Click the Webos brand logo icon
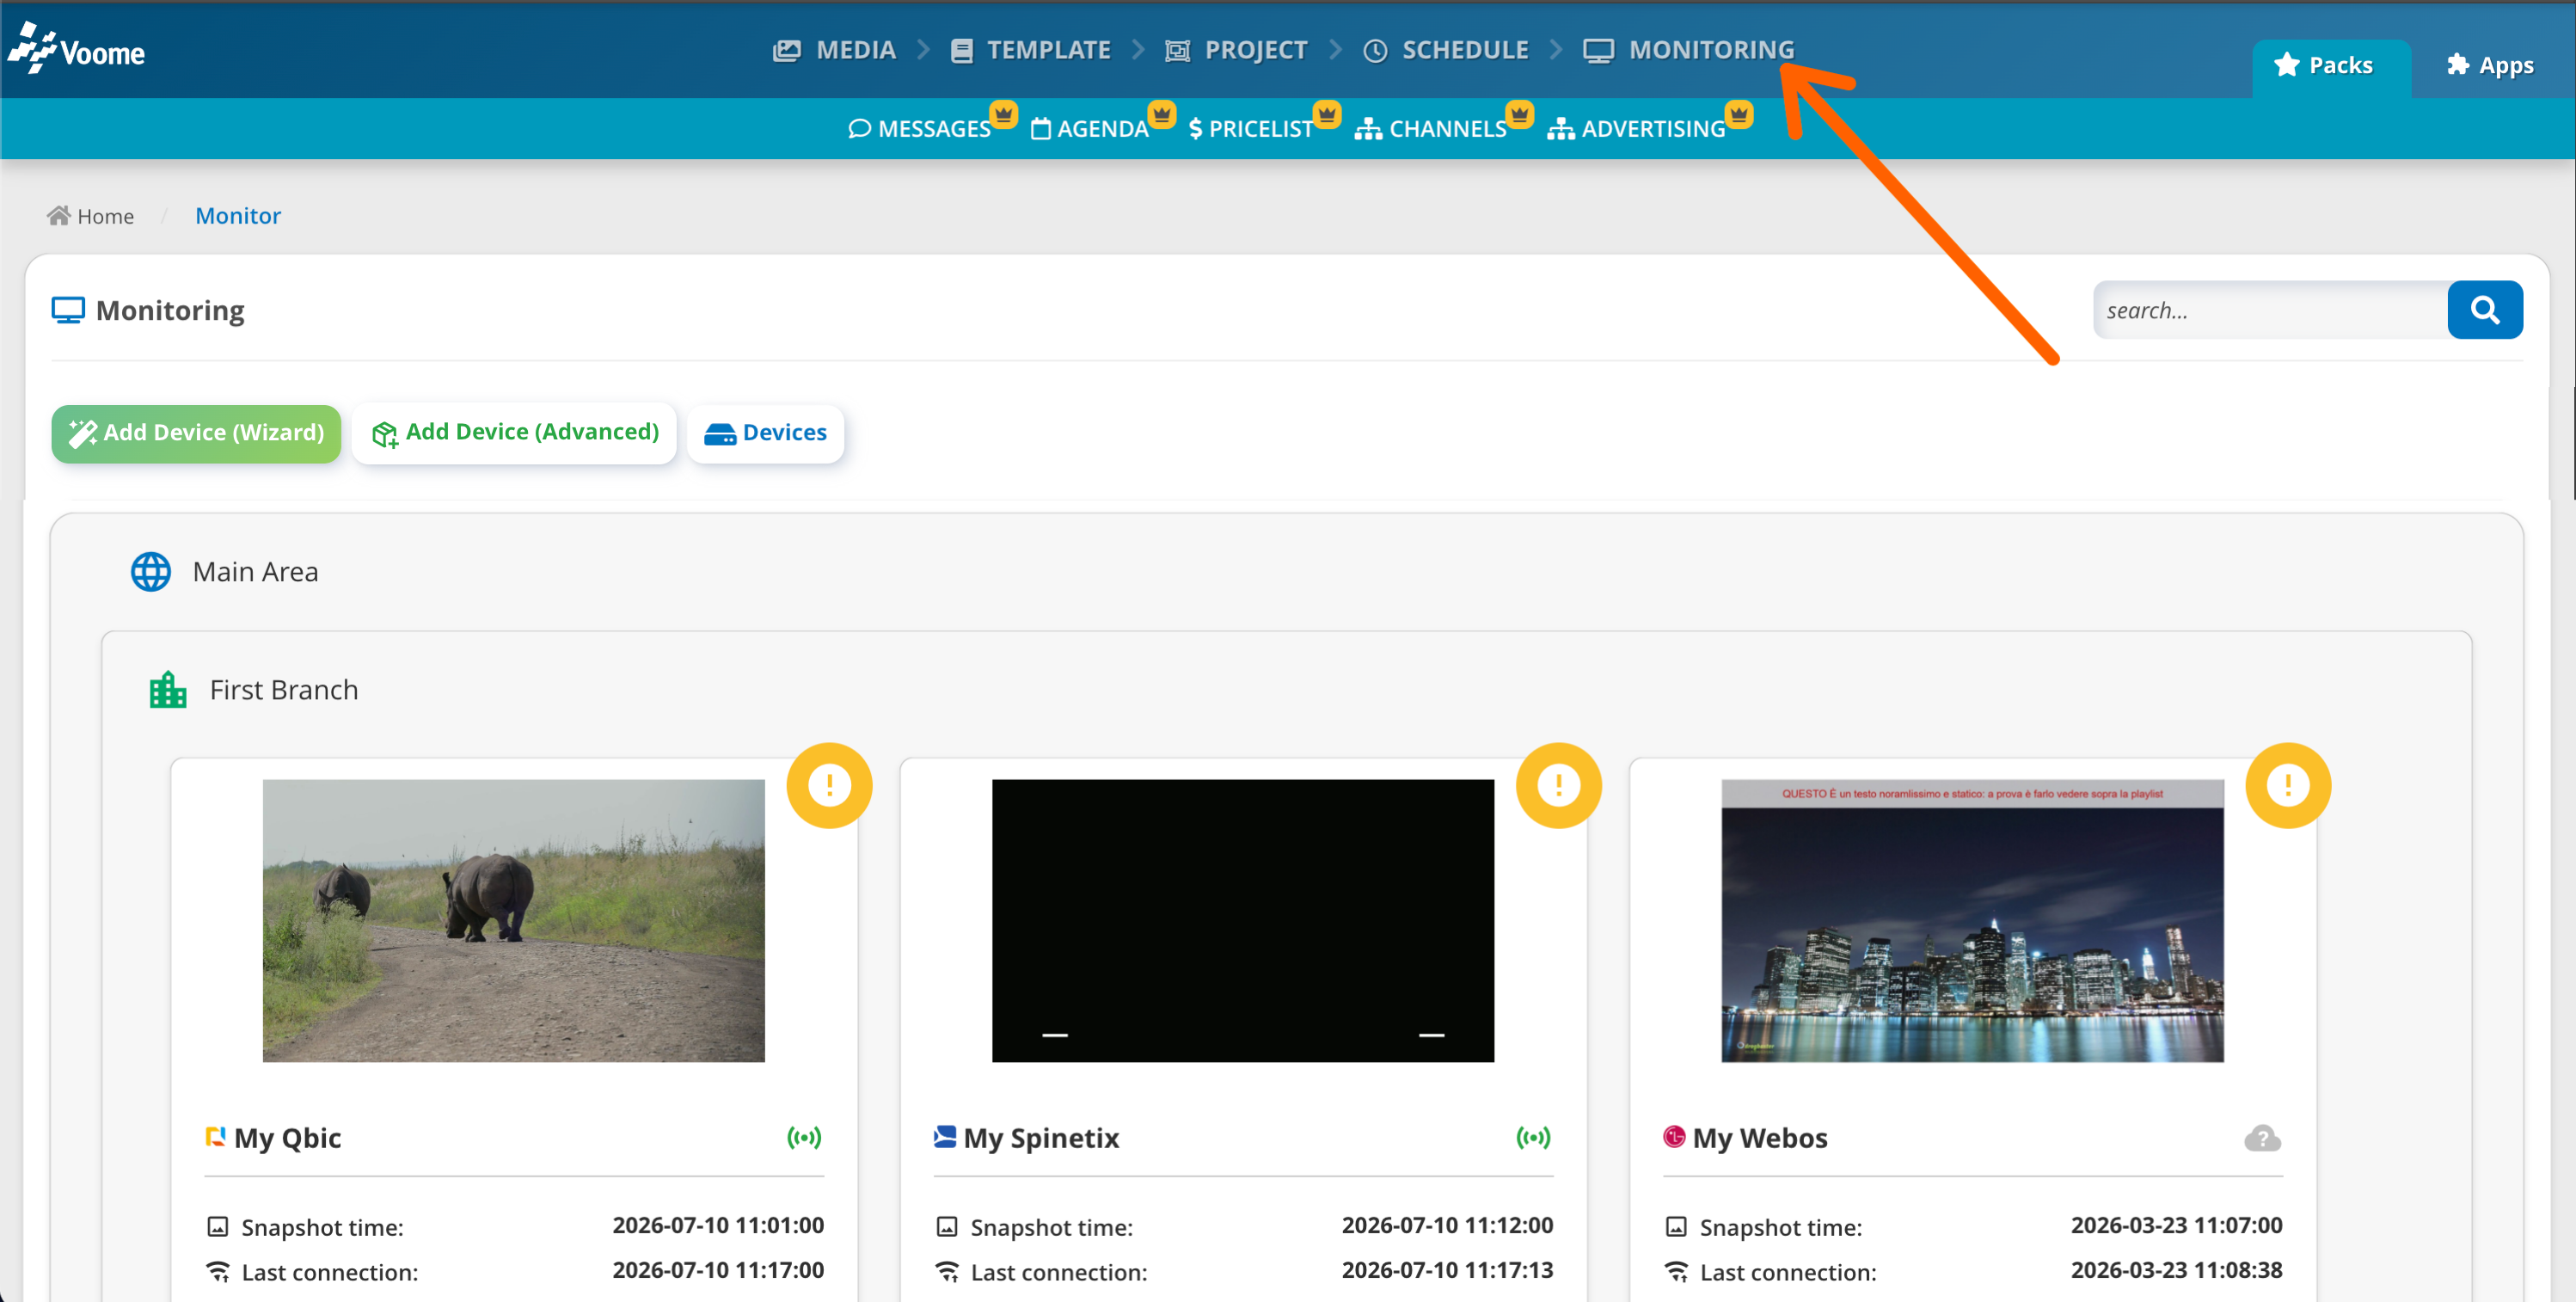This screenshot has height=1302, width=2576. pyautogui.click(x=1674, y=1137)
